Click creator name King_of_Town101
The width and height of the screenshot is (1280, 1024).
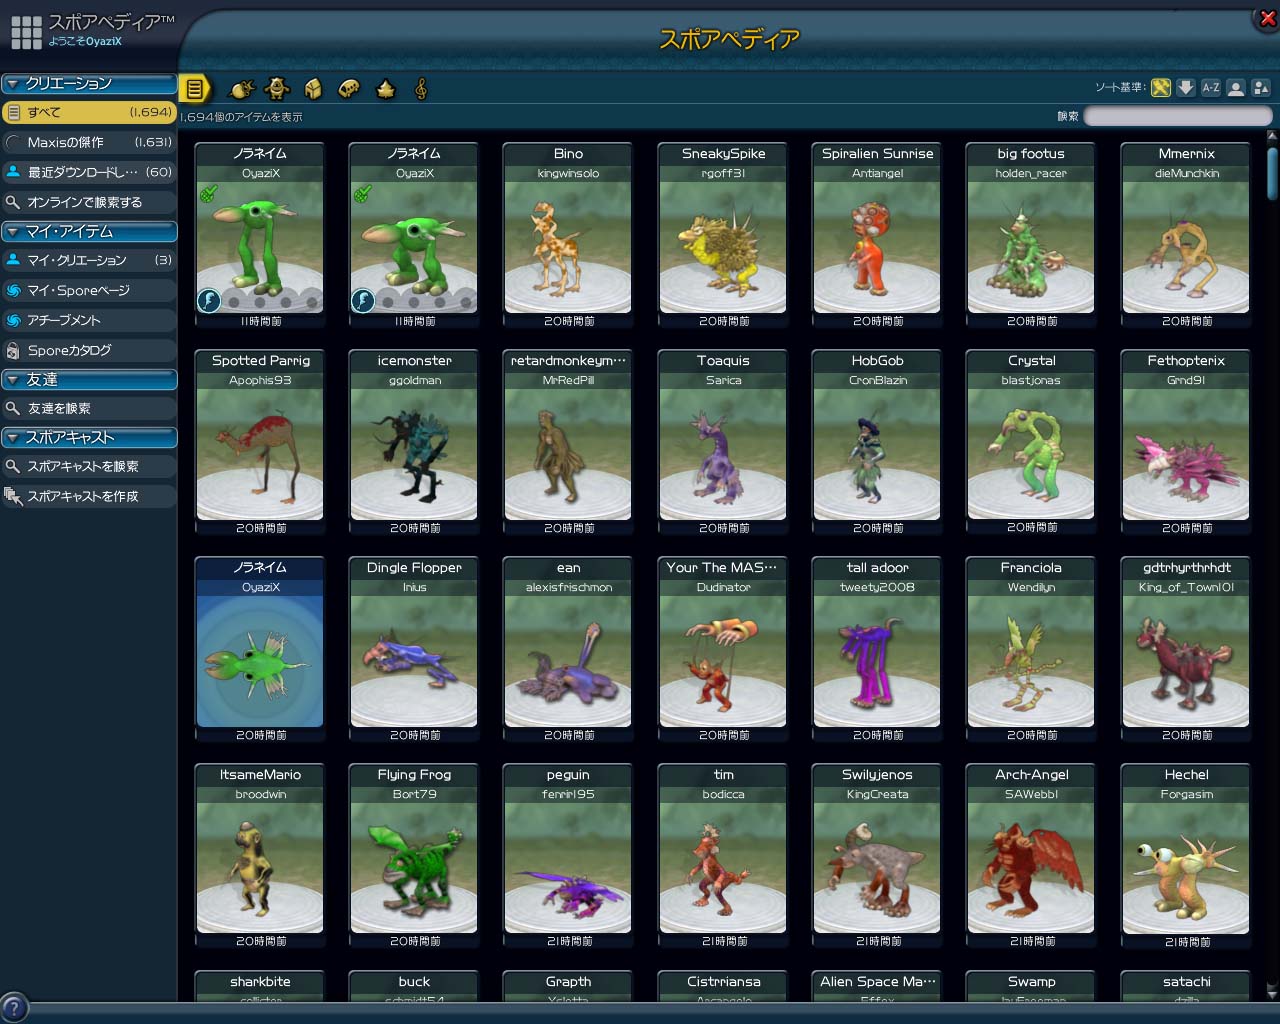point(1186,588)
